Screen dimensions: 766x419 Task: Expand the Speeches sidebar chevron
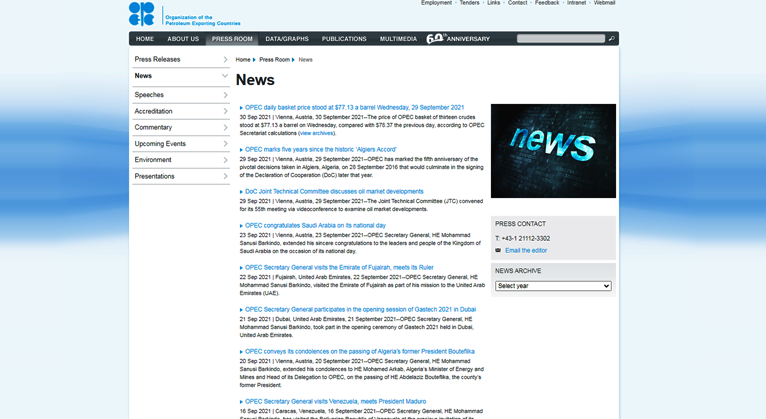[225, 95]
